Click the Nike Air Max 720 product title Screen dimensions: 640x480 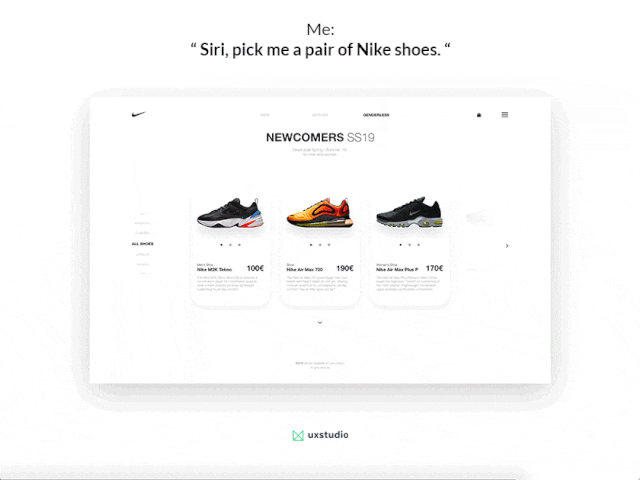(x=304, y=270)
